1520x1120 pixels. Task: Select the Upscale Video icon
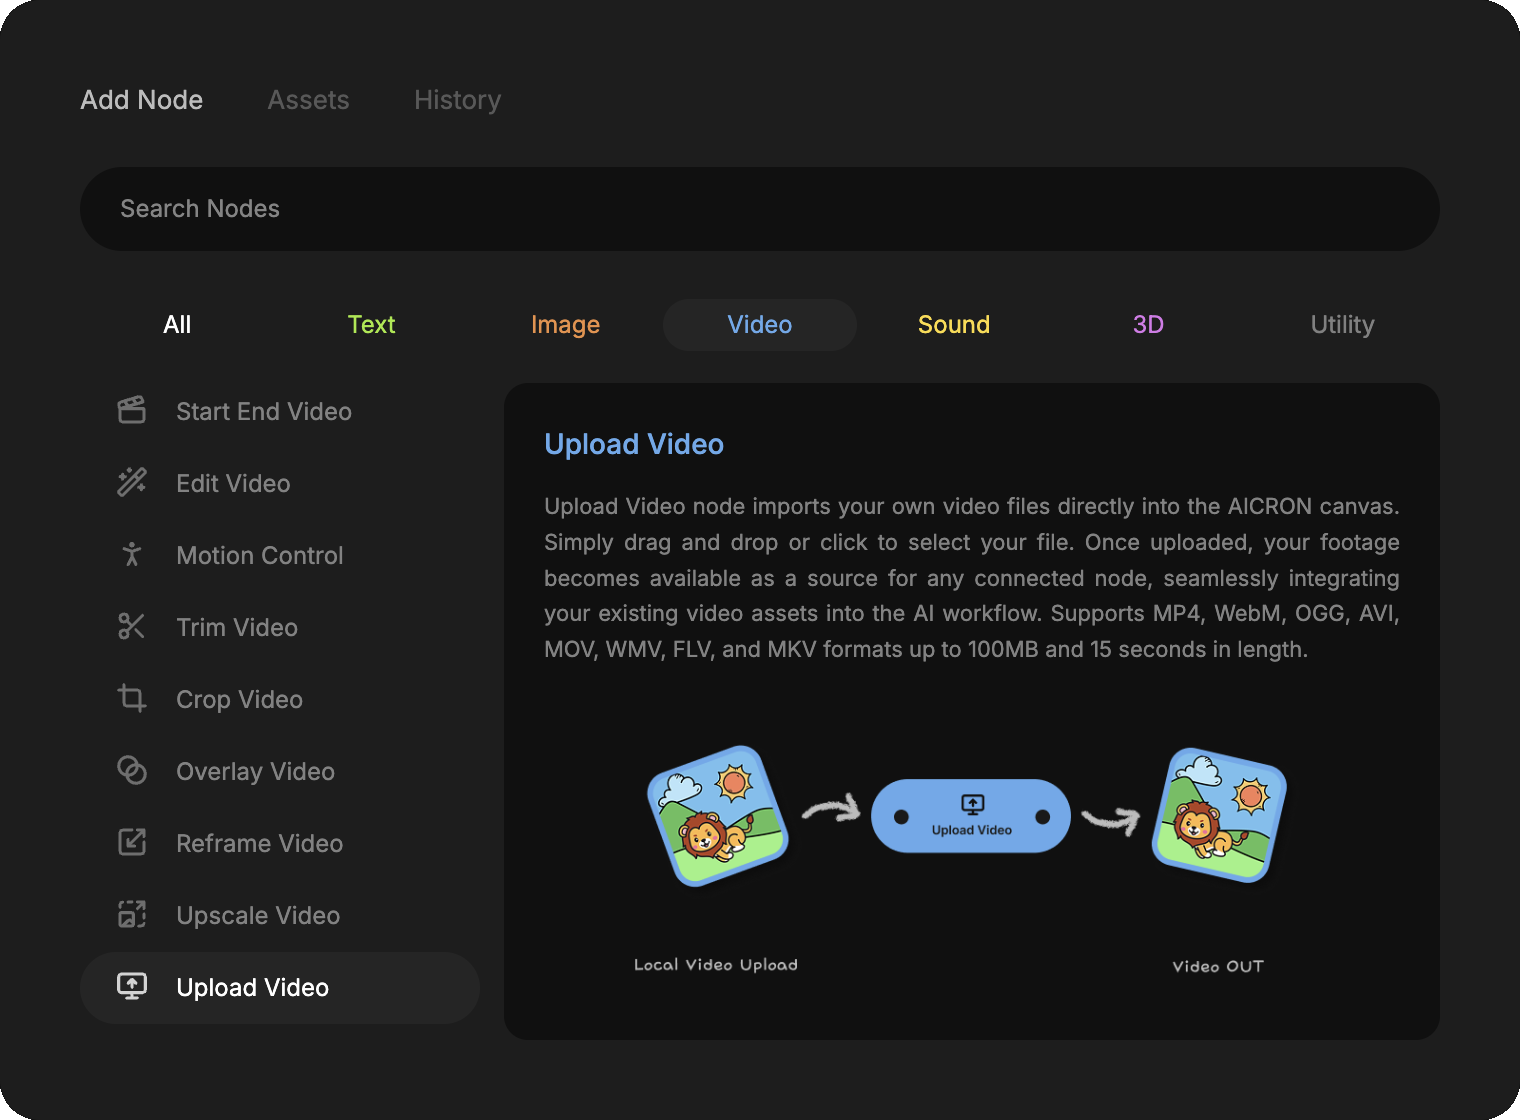(132, 914)
